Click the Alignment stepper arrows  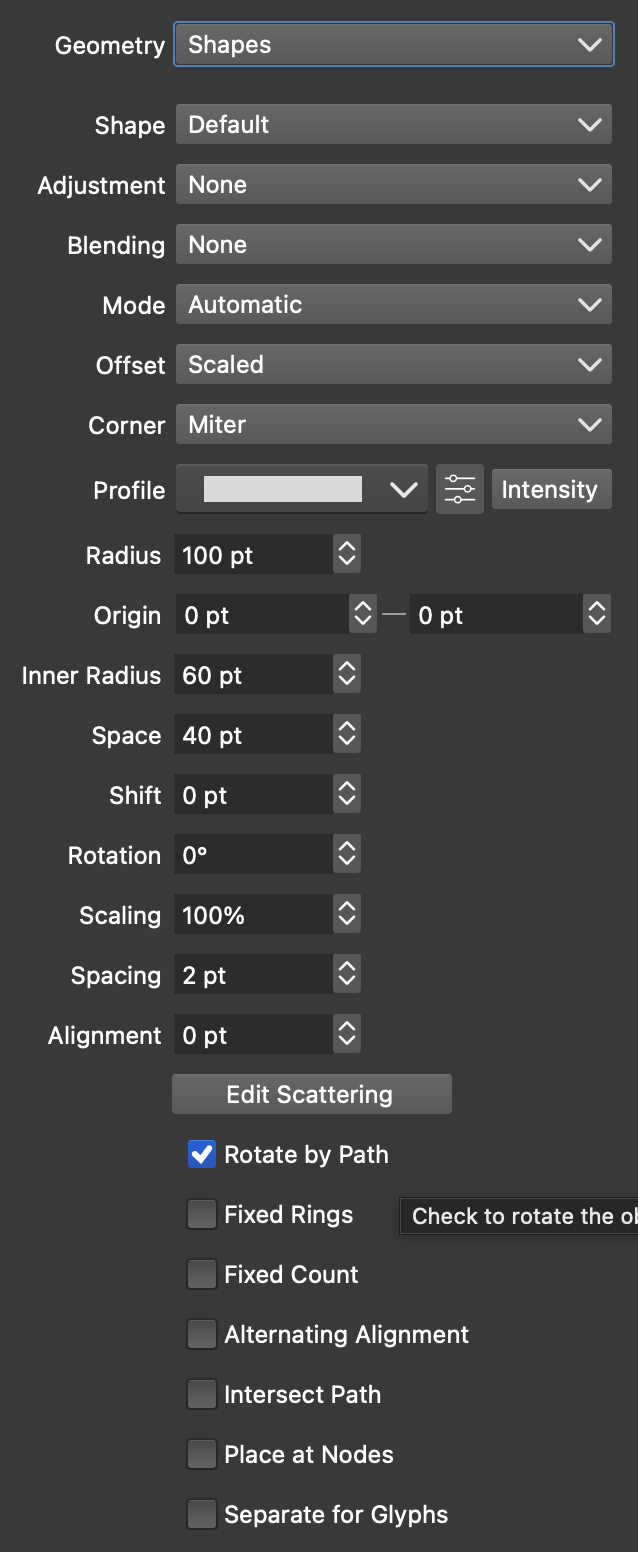point(347,1035)
